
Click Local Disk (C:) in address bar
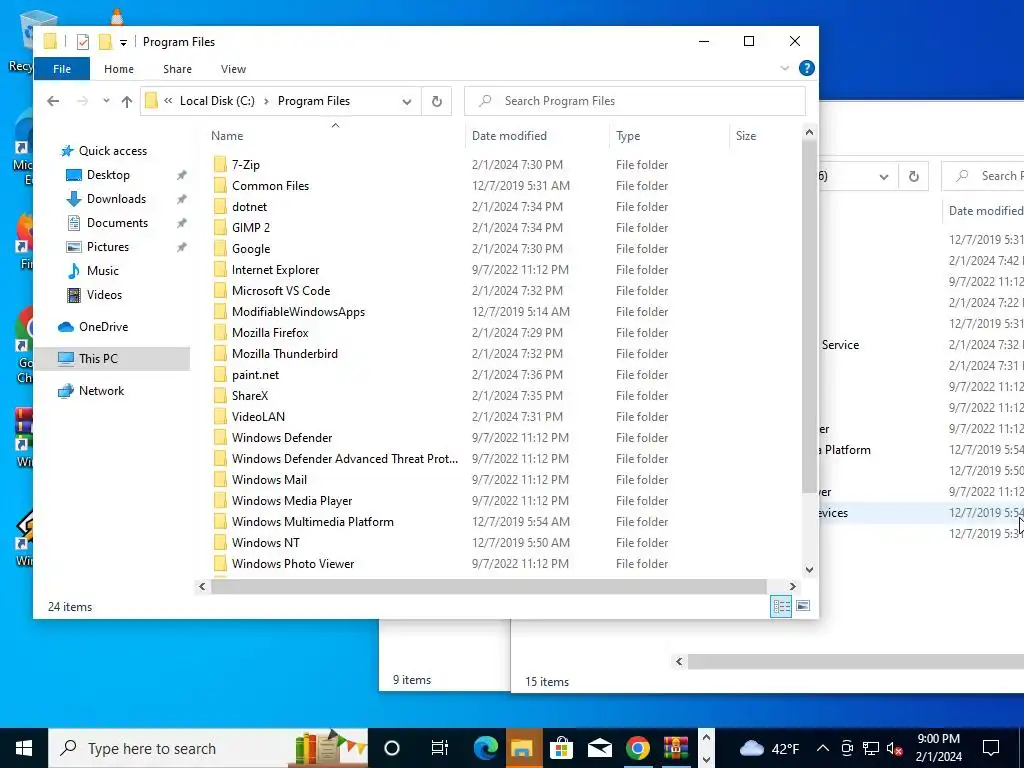tap(217, 101)
